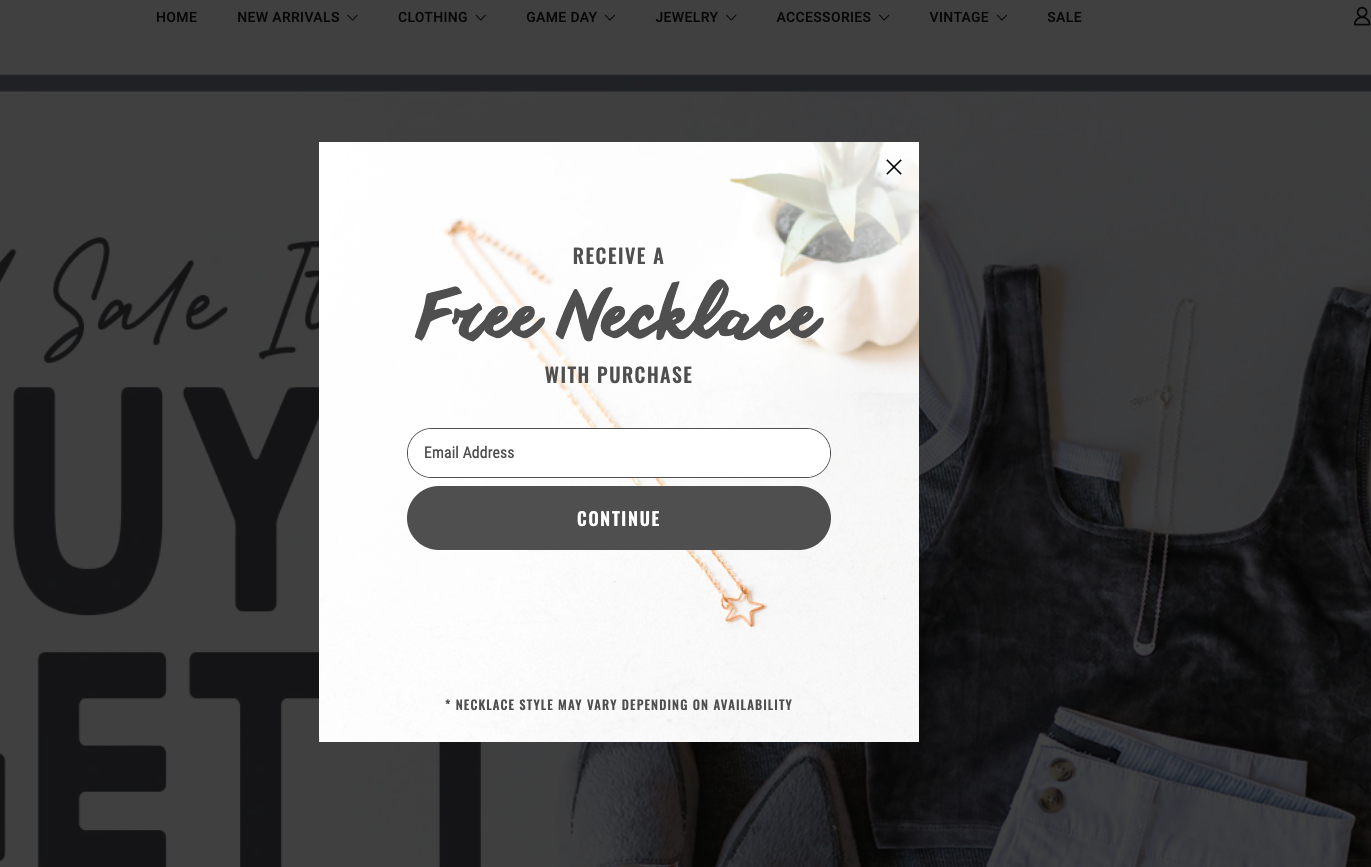Image resolution: width=1371 pixels, height=867 pixels.
Task: Select the CLOTHING menu label
Action: click(432, 17)
